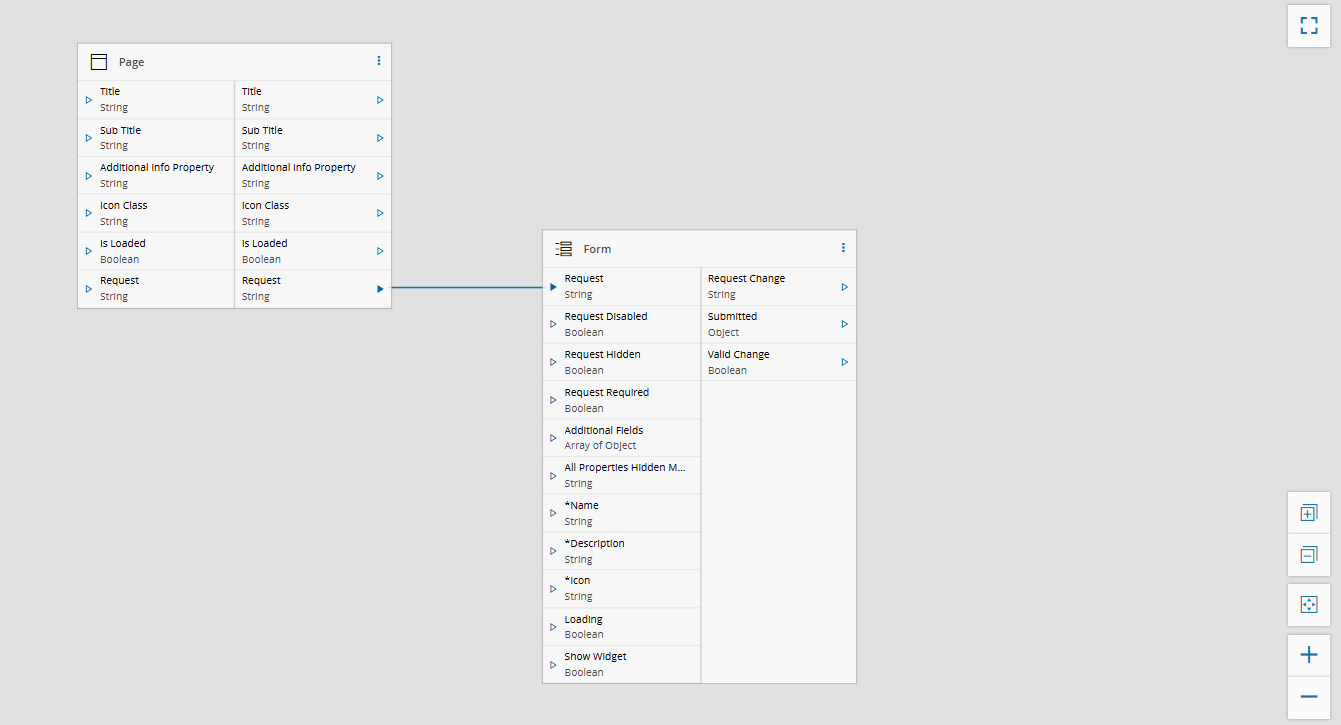Select the Form node header title
Image resolution: width=1341 pixels, height=725 pixels.
(x=597, y=249)
